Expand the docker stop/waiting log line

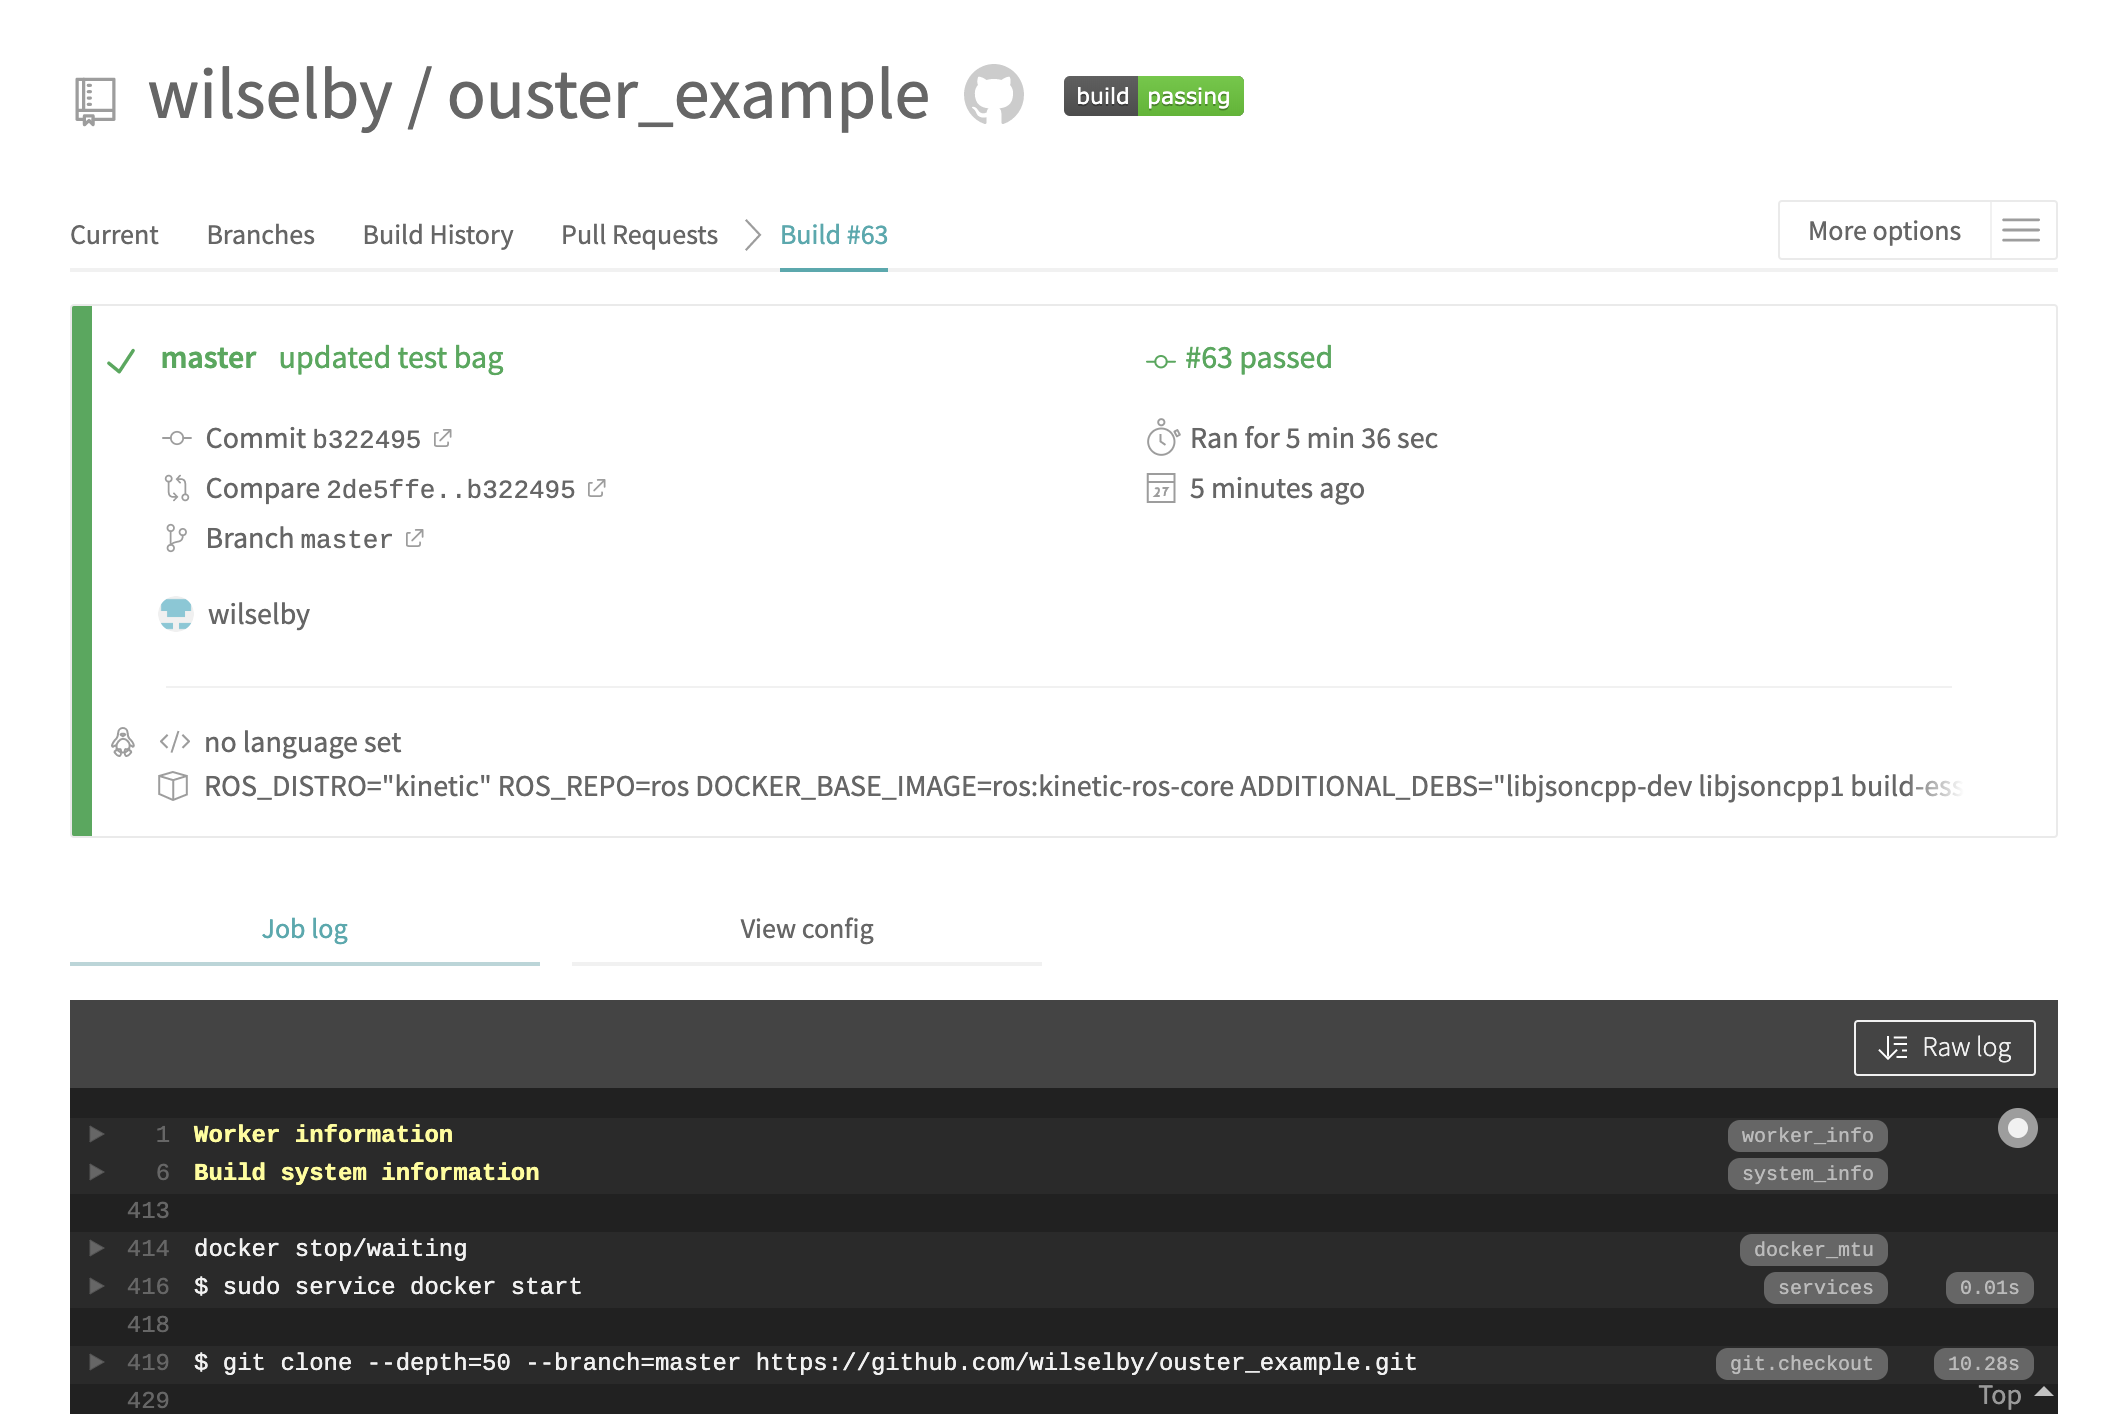tap(97, 1248)
